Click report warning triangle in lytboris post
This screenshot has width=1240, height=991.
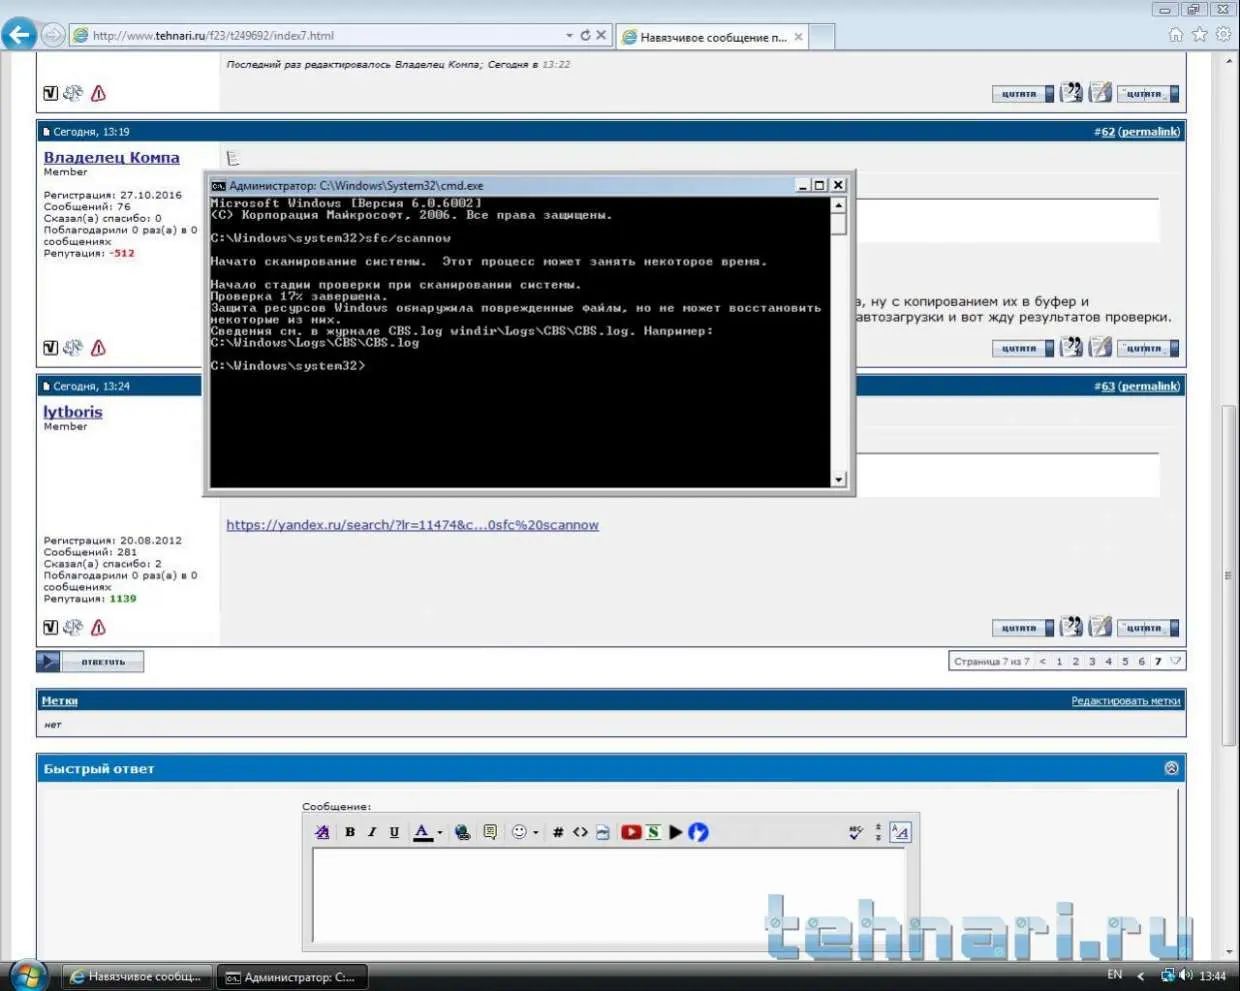[98, 628]
